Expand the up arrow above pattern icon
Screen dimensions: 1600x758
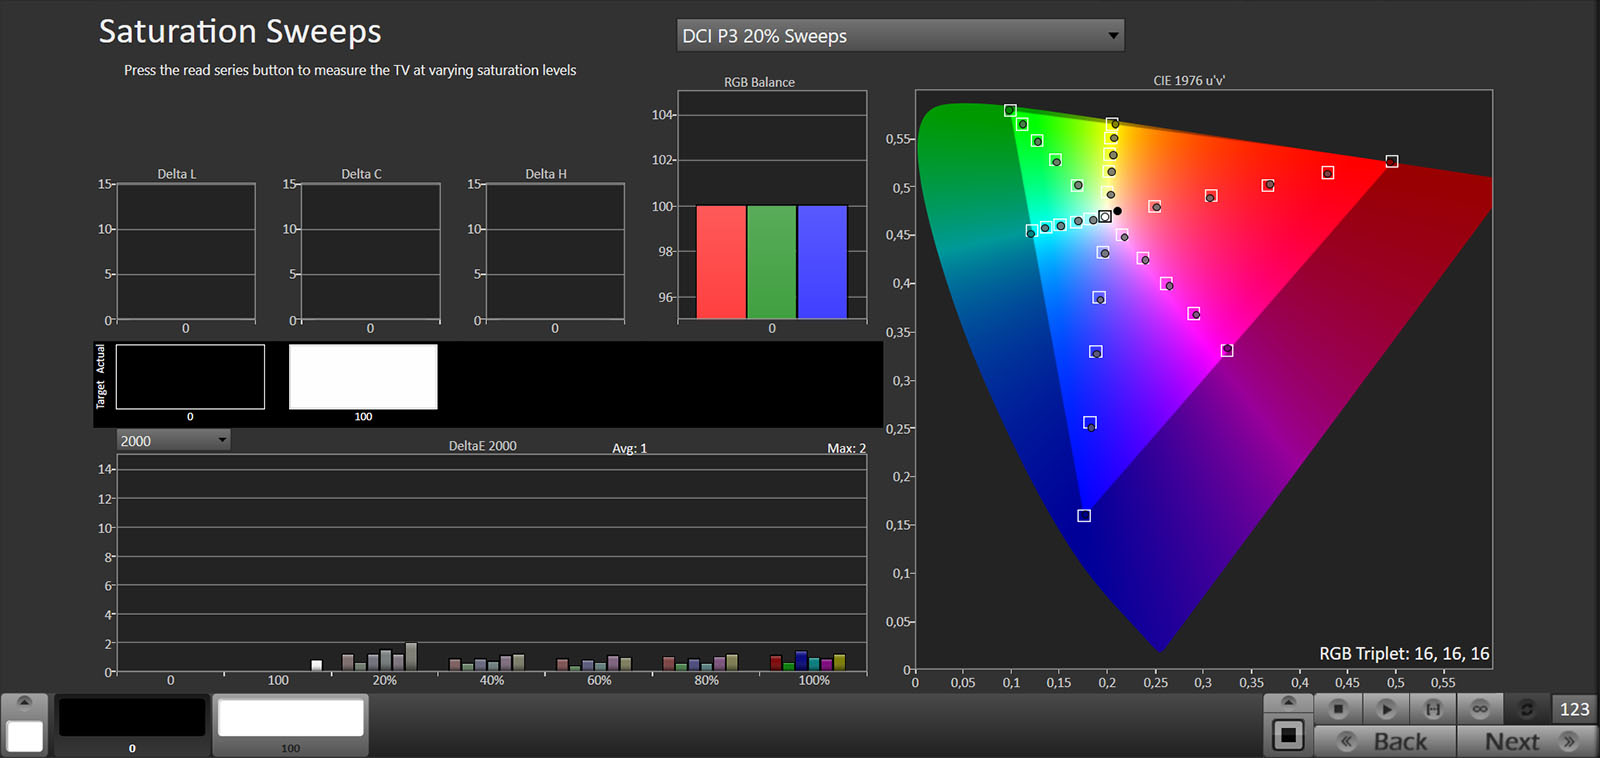pyautogui.click(x=1288, y=702)
